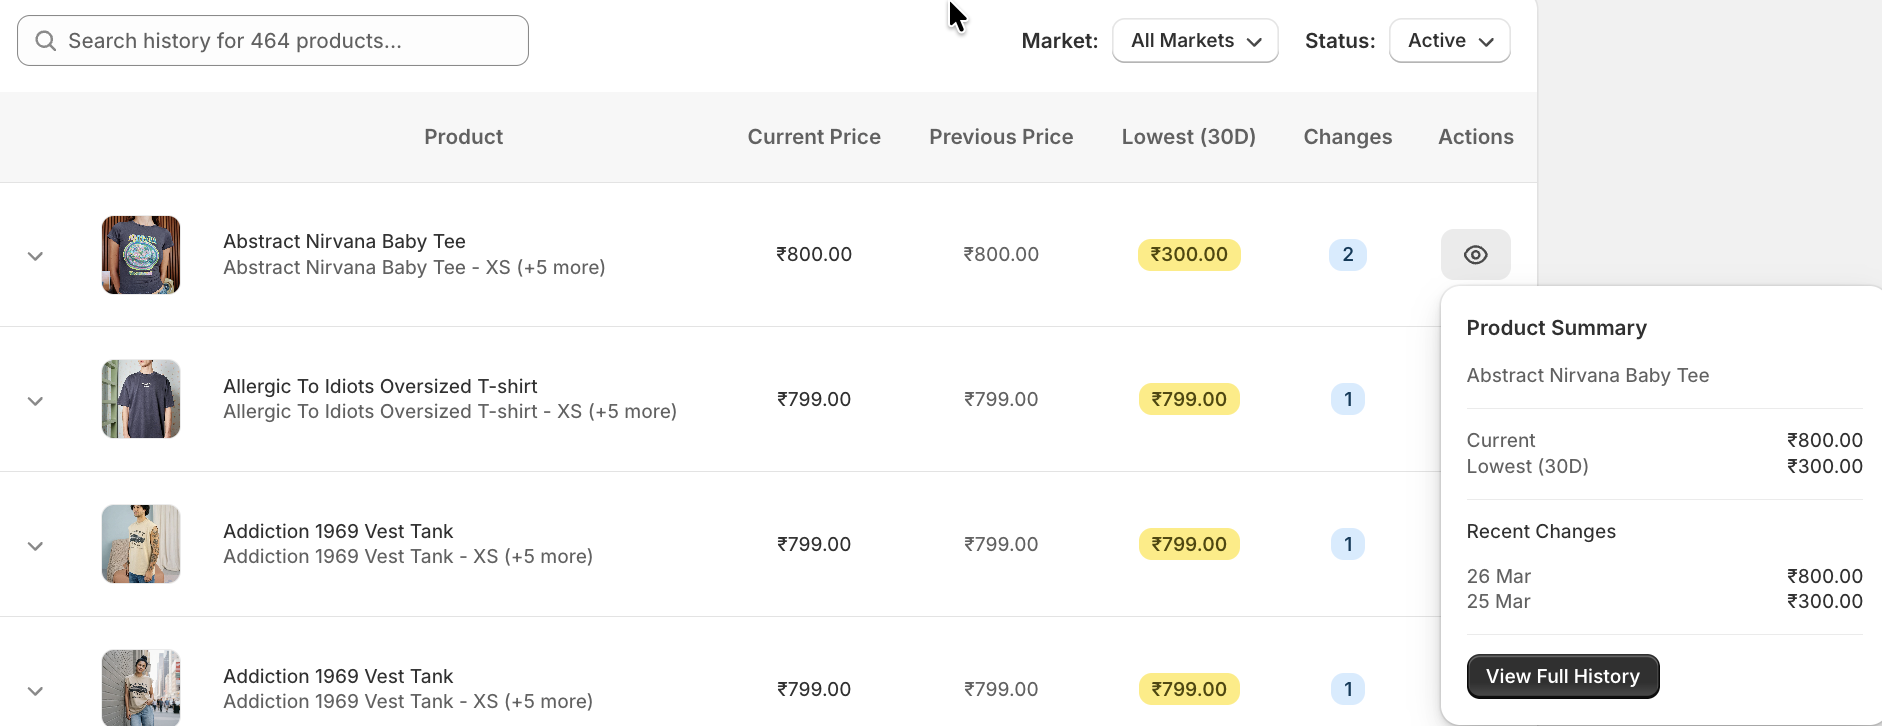This screenshot has height=726, width=1882.
Task: Click the search magnifier icon
Action: point(45,41)
